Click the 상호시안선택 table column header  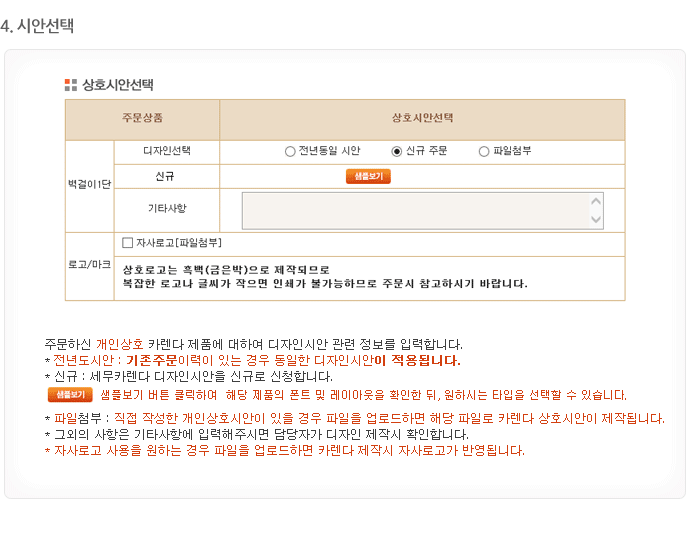(422, 118)
